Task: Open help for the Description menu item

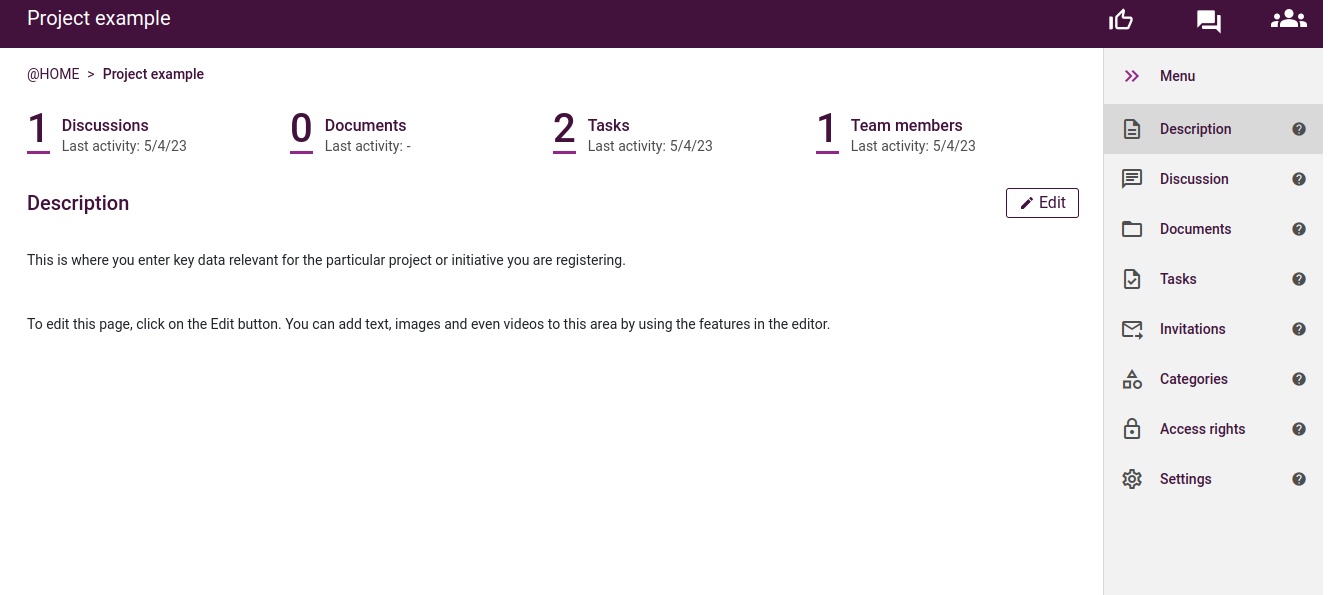Action: [x=1299, y=129]
